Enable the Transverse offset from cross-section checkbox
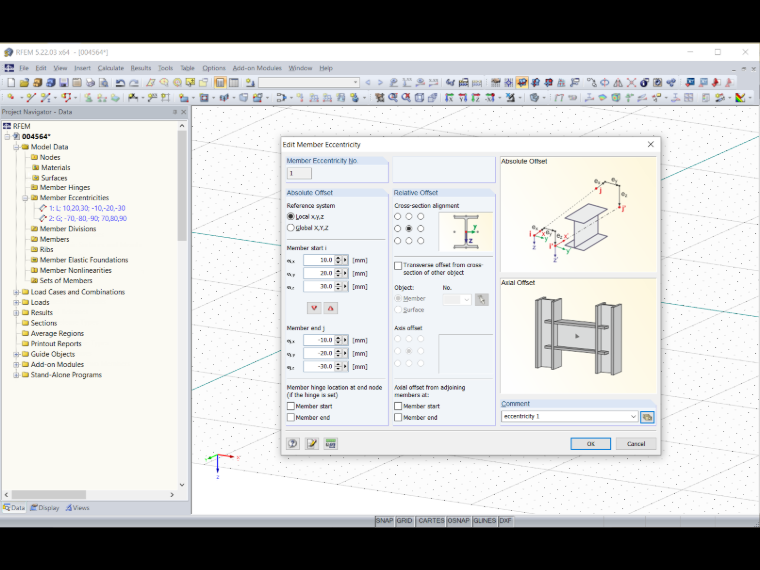760x570 pixels. 398,266
